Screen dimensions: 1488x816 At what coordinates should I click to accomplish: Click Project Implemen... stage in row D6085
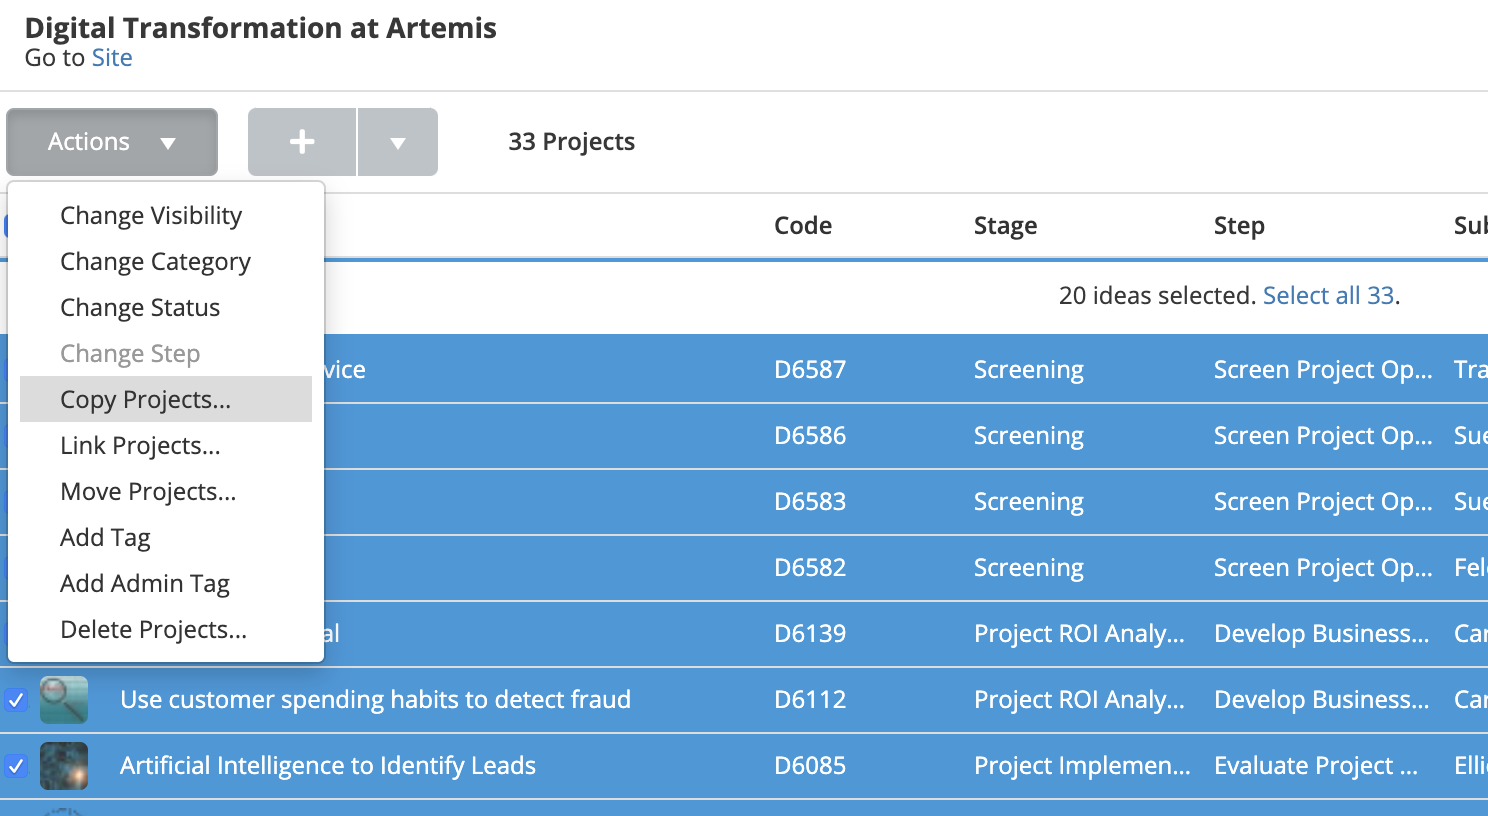(x=1082, y=766)
